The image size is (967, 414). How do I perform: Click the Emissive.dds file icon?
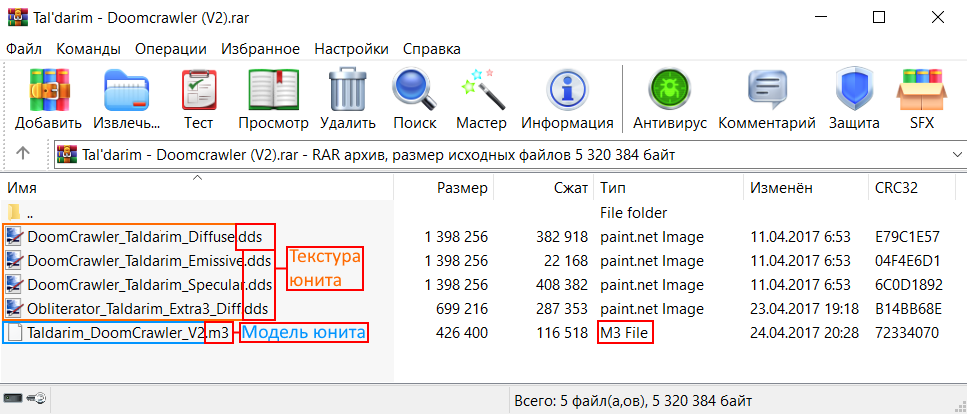point(14,261)
